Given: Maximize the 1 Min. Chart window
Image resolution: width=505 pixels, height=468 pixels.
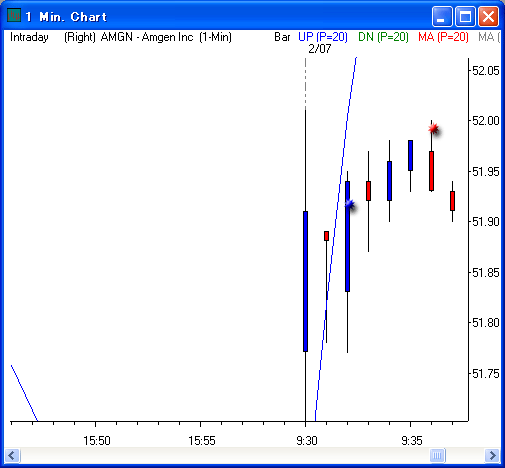Looking at the screenshot, I should (465, 16).
